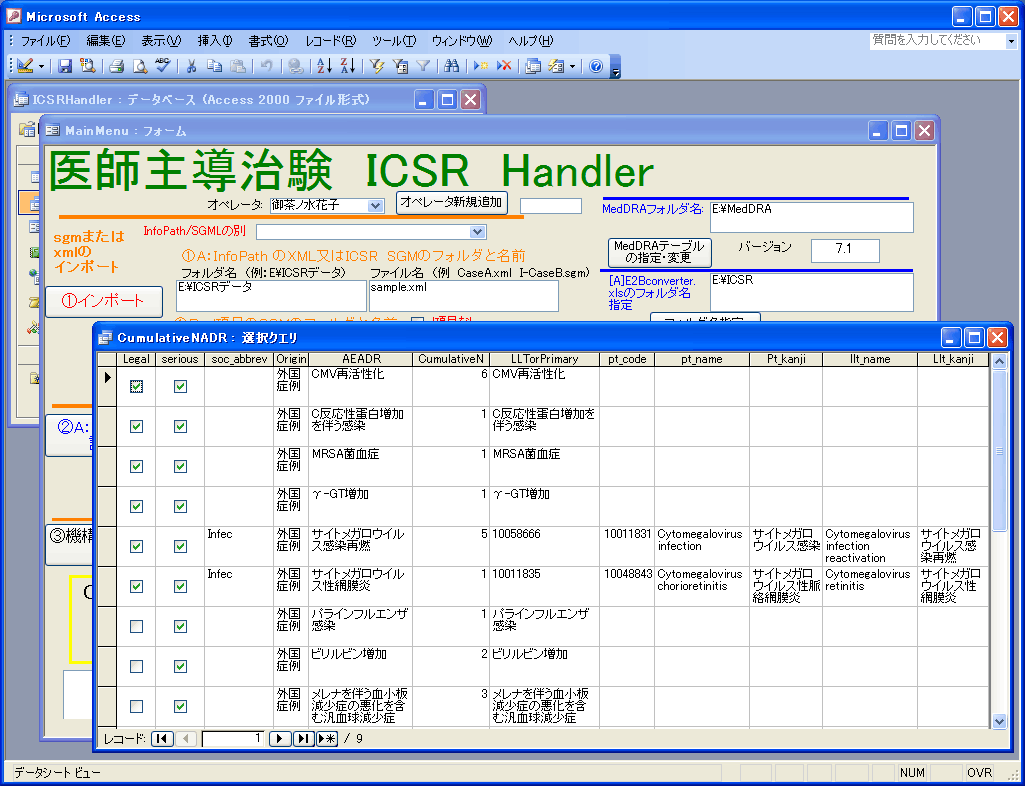The image size is (1025, 786).
Task: Click the Cut scissors icon
Action: (x=192, y=66)
